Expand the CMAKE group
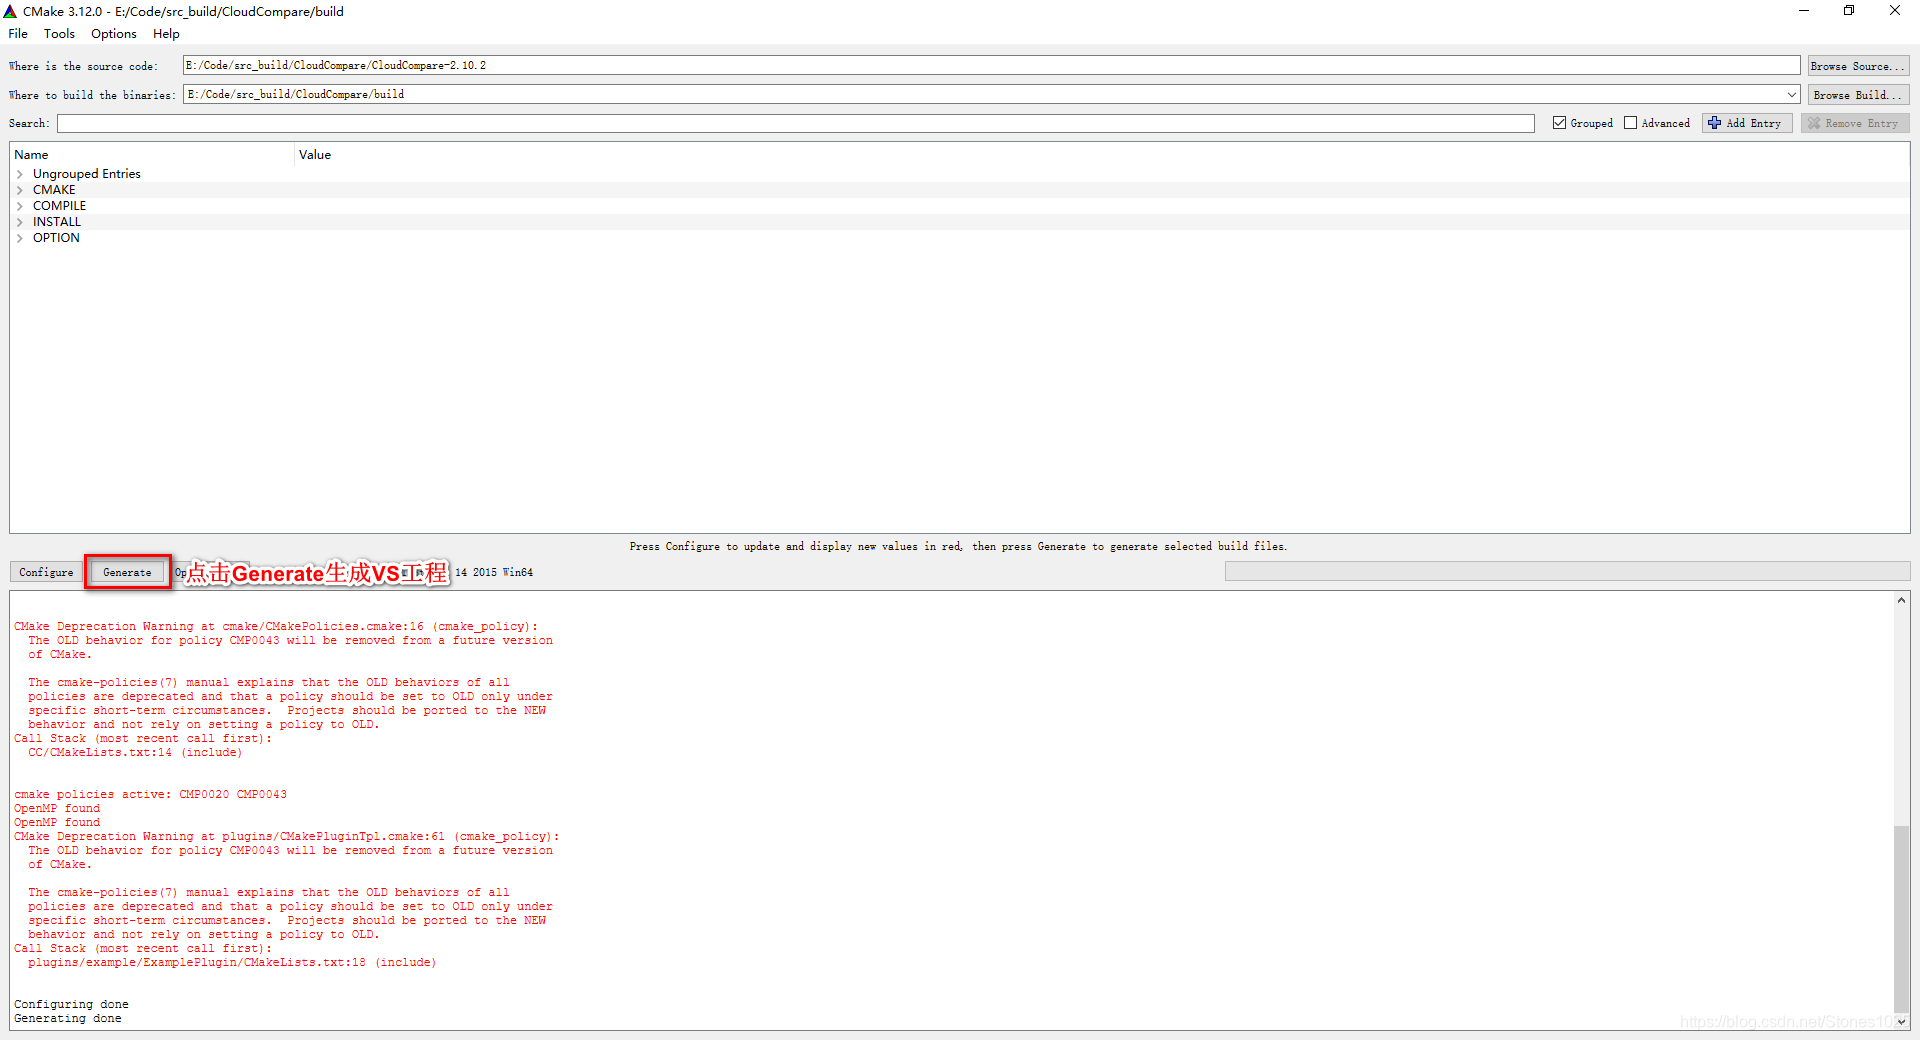1920x1040 pixels. (20, 190)
